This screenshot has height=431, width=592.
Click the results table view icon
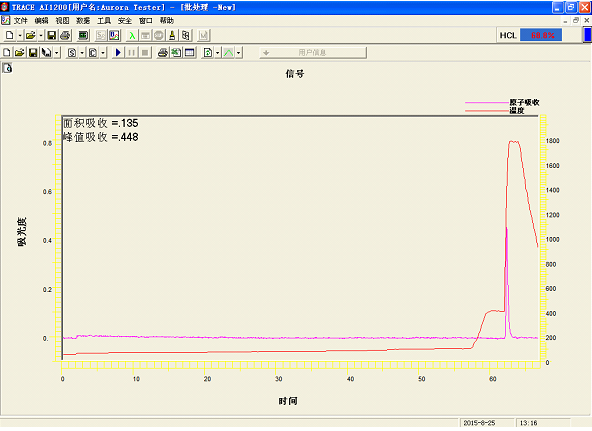[x=190, y=52]
